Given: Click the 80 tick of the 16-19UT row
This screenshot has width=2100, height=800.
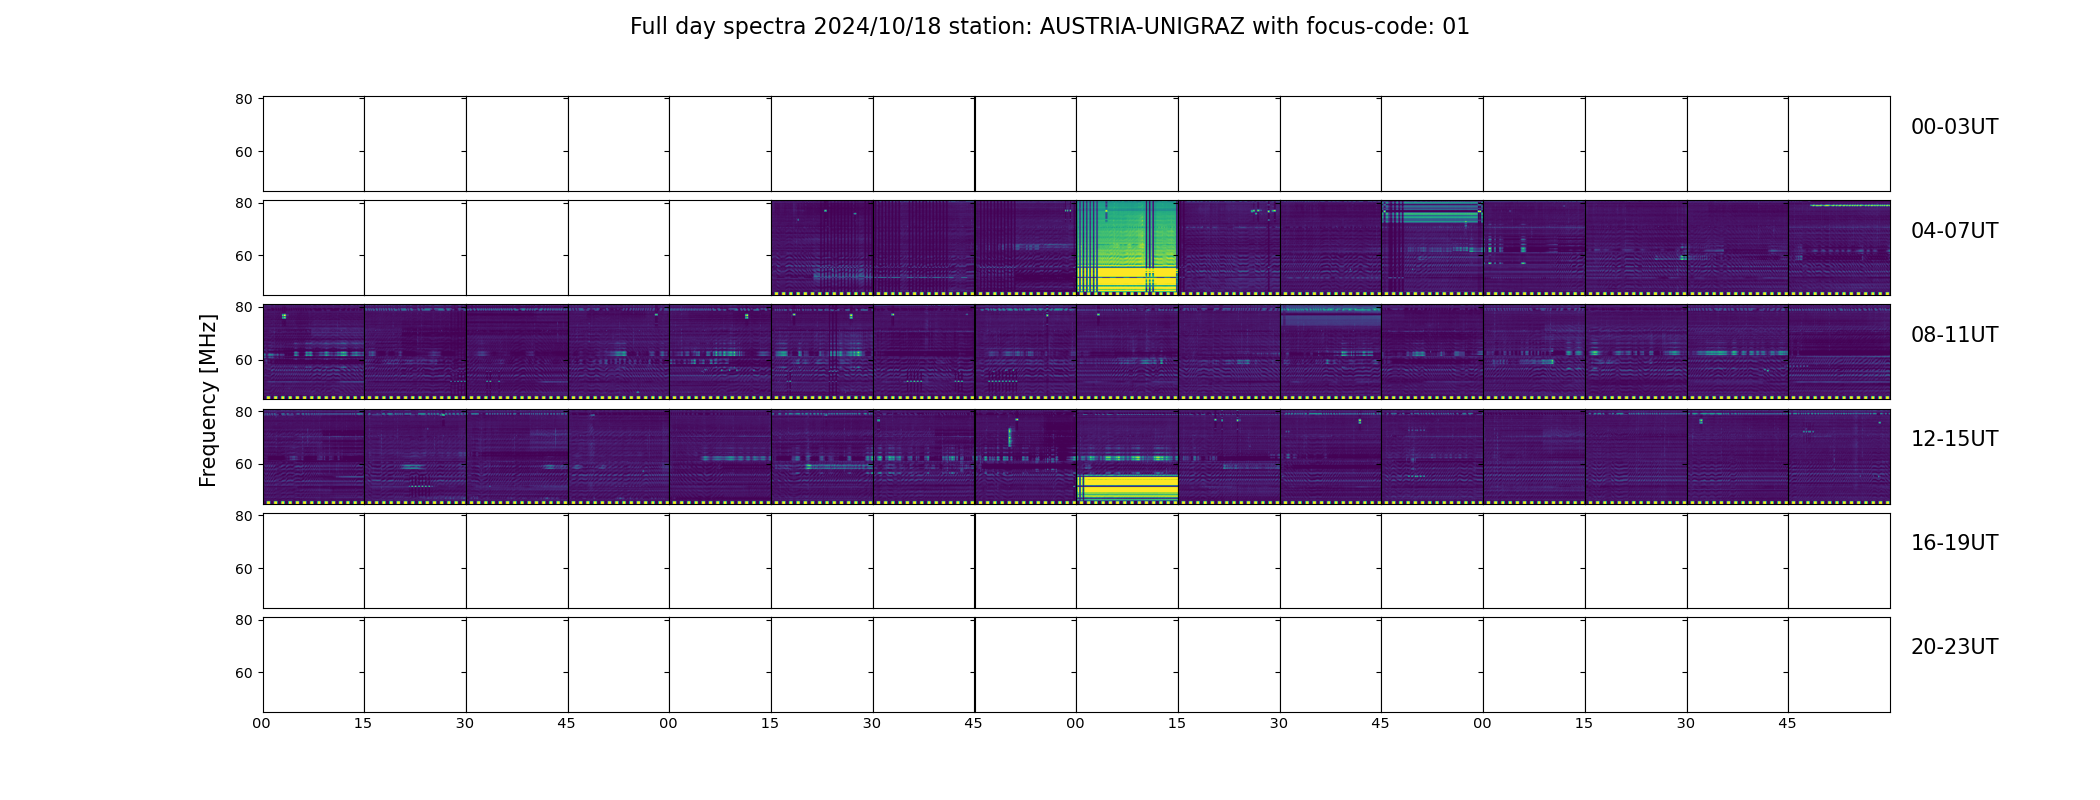Looking at the screenshot, I should click(243, 516).
